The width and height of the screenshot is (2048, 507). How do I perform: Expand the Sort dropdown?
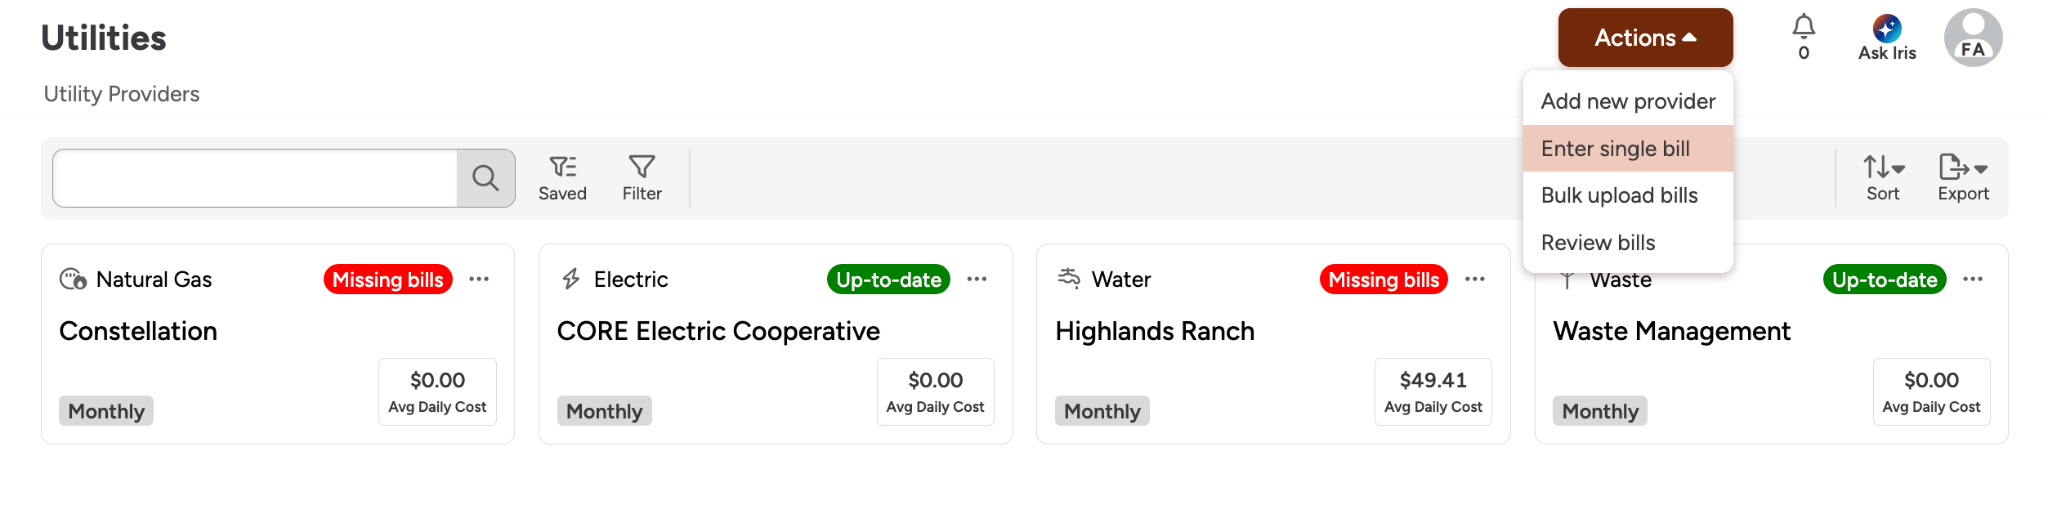pyautogui.click(x=1883, y=178)
